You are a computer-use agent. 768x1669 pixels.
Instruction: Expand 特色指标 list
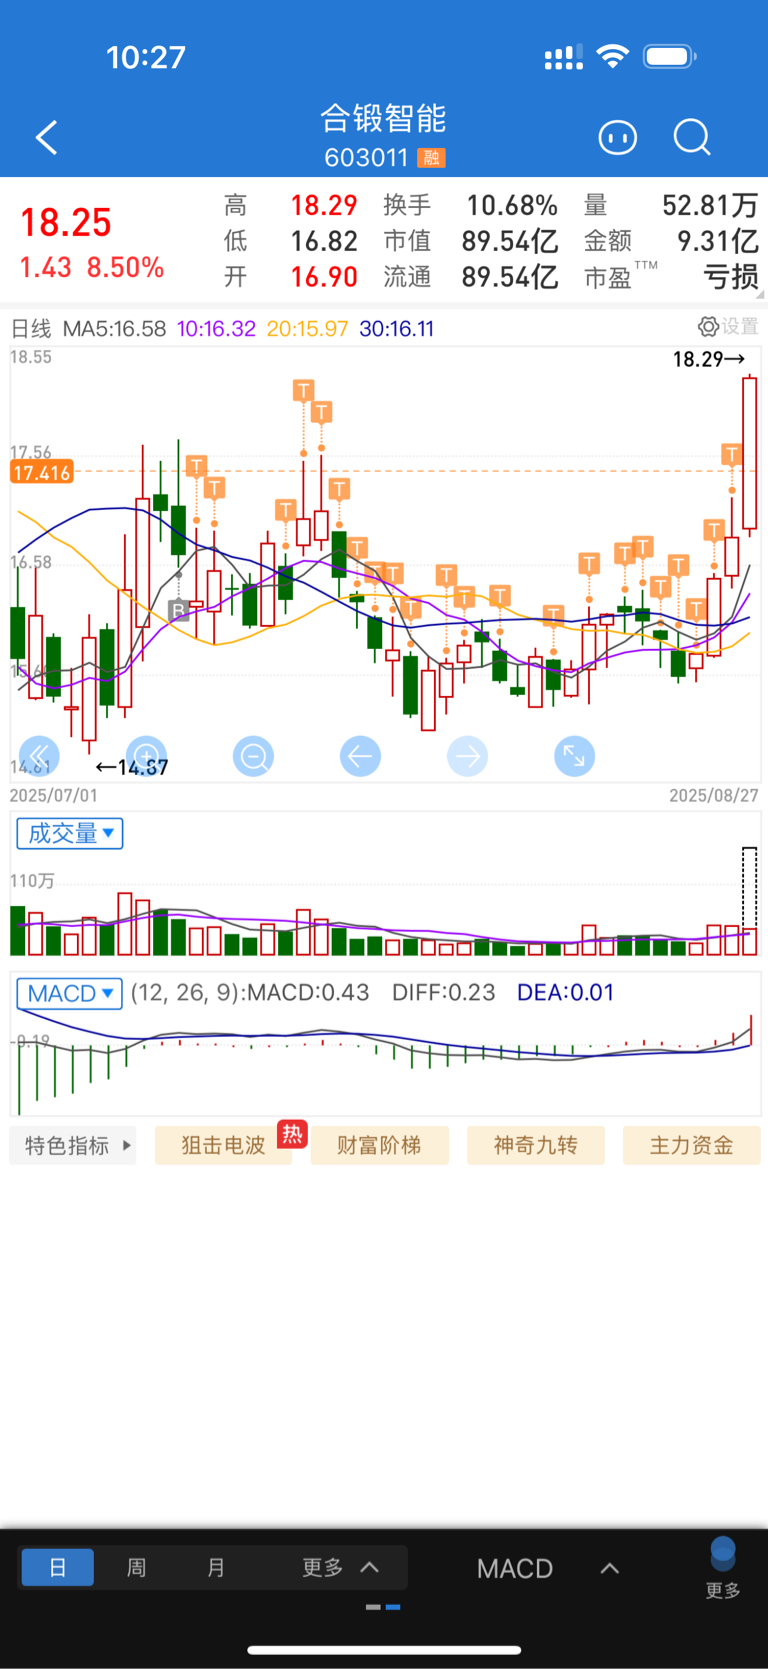(73, 1145)
